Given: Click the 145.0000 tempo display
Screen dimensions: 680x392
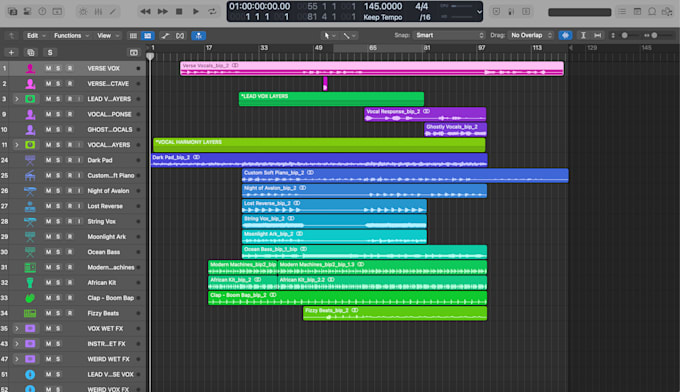Looking at the screenshot, I should click(x=382, y=7).
